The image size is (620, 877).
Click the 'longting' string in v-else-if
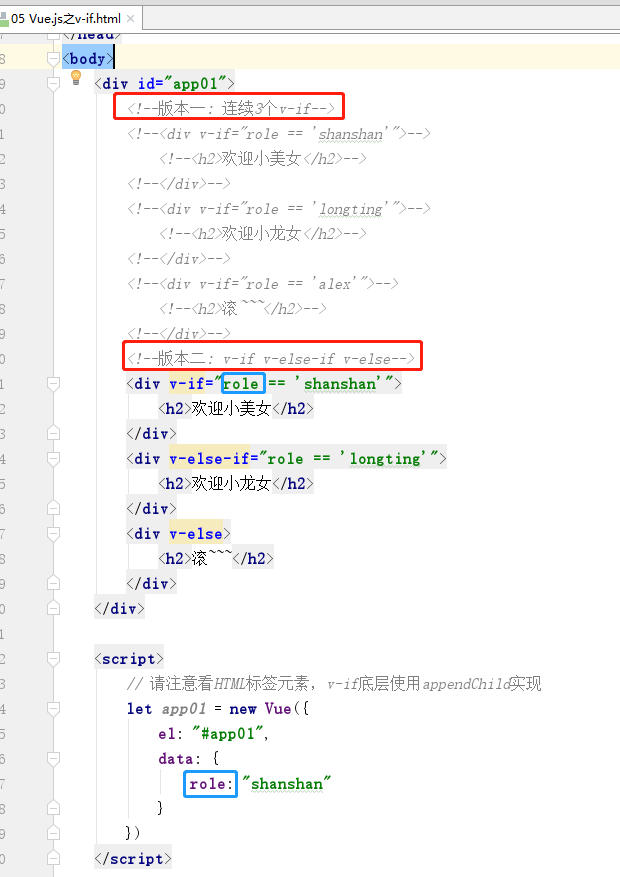(385, 459)
